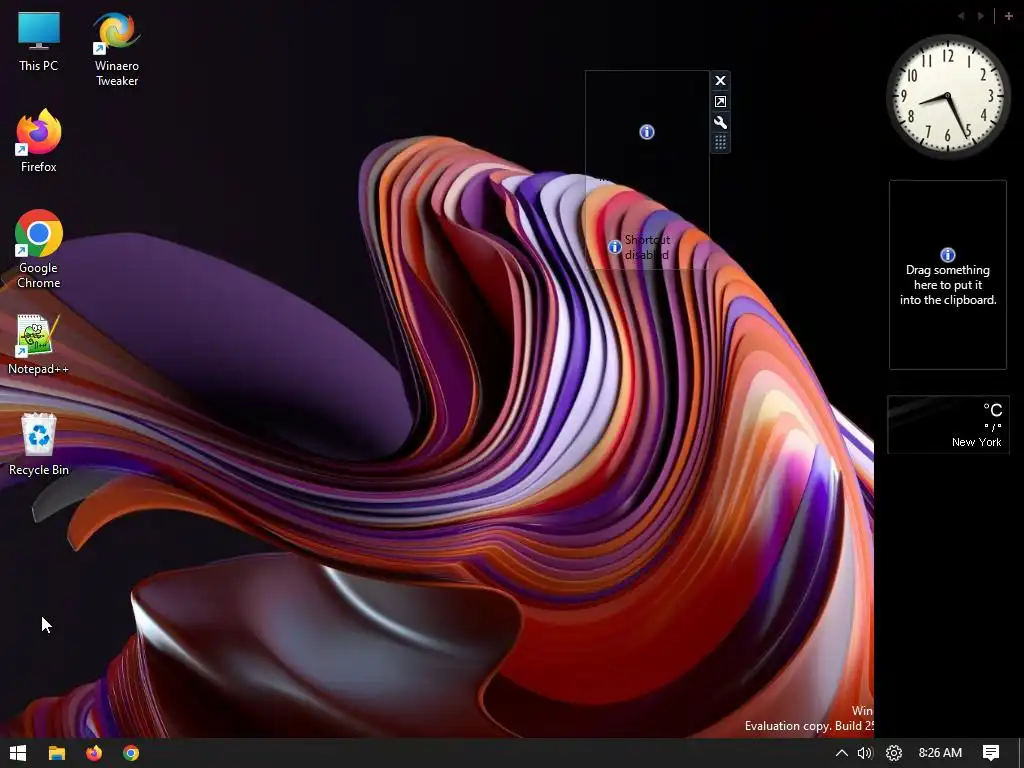The width and height of the screenshot is (1024, 768).
Task: Select the Recycle Bin icon
Action: [39, 444]
